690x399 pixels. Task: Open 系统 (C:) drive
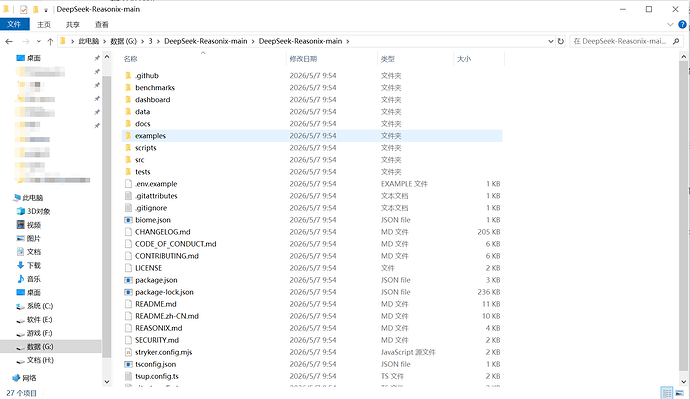coord(34,306)
